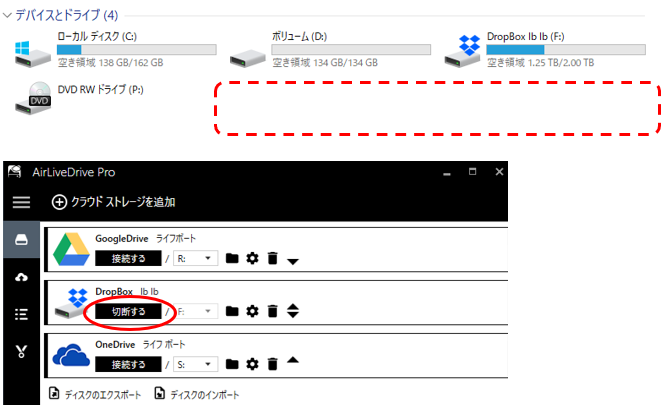Collapse the デバイスとドライブ section

7,15
